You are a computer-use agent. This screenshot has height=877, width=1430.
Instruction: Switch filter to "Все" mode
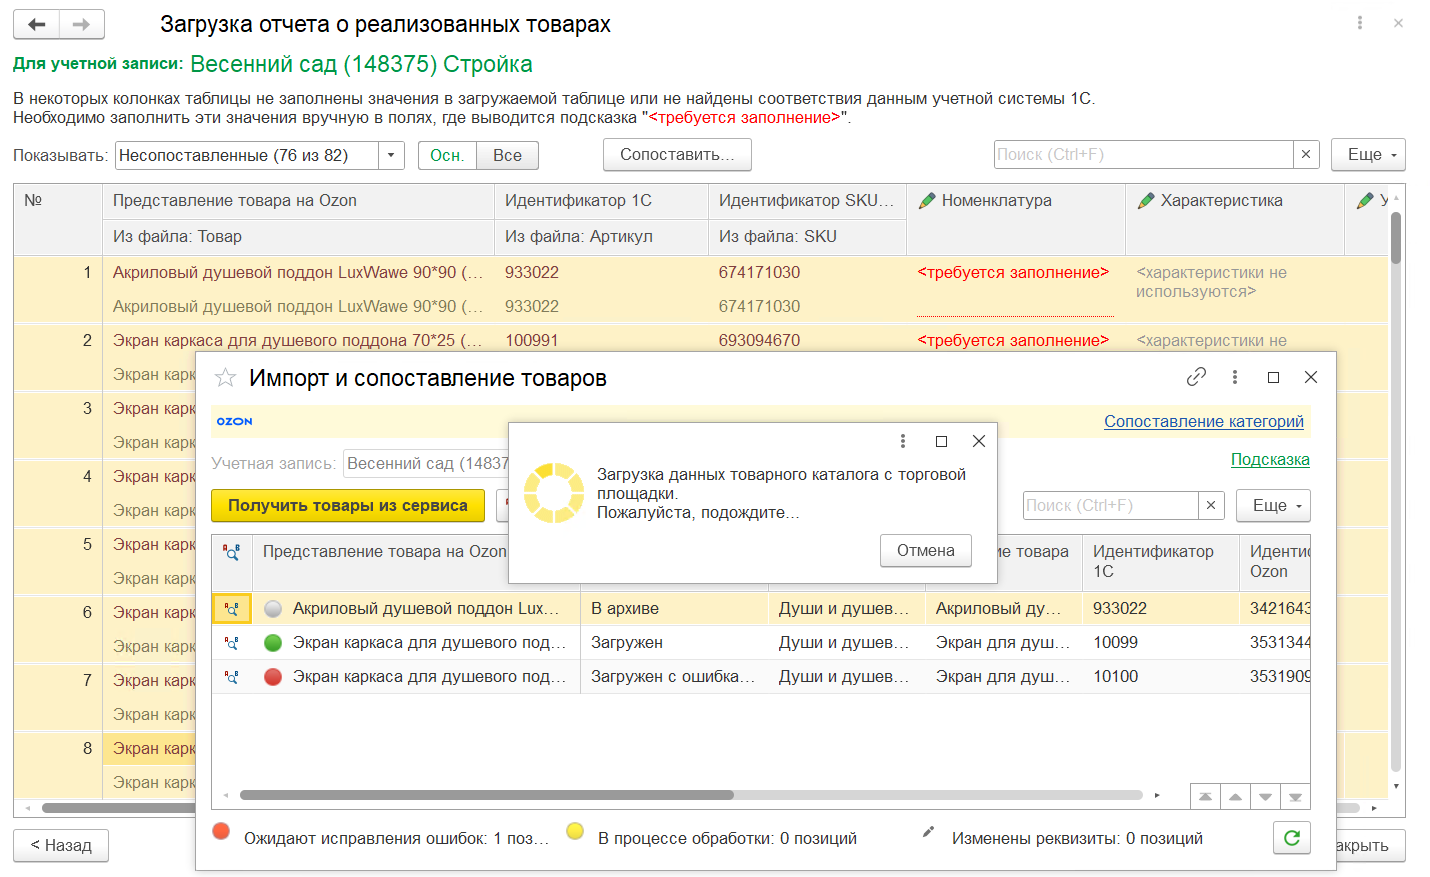point(507,156)
